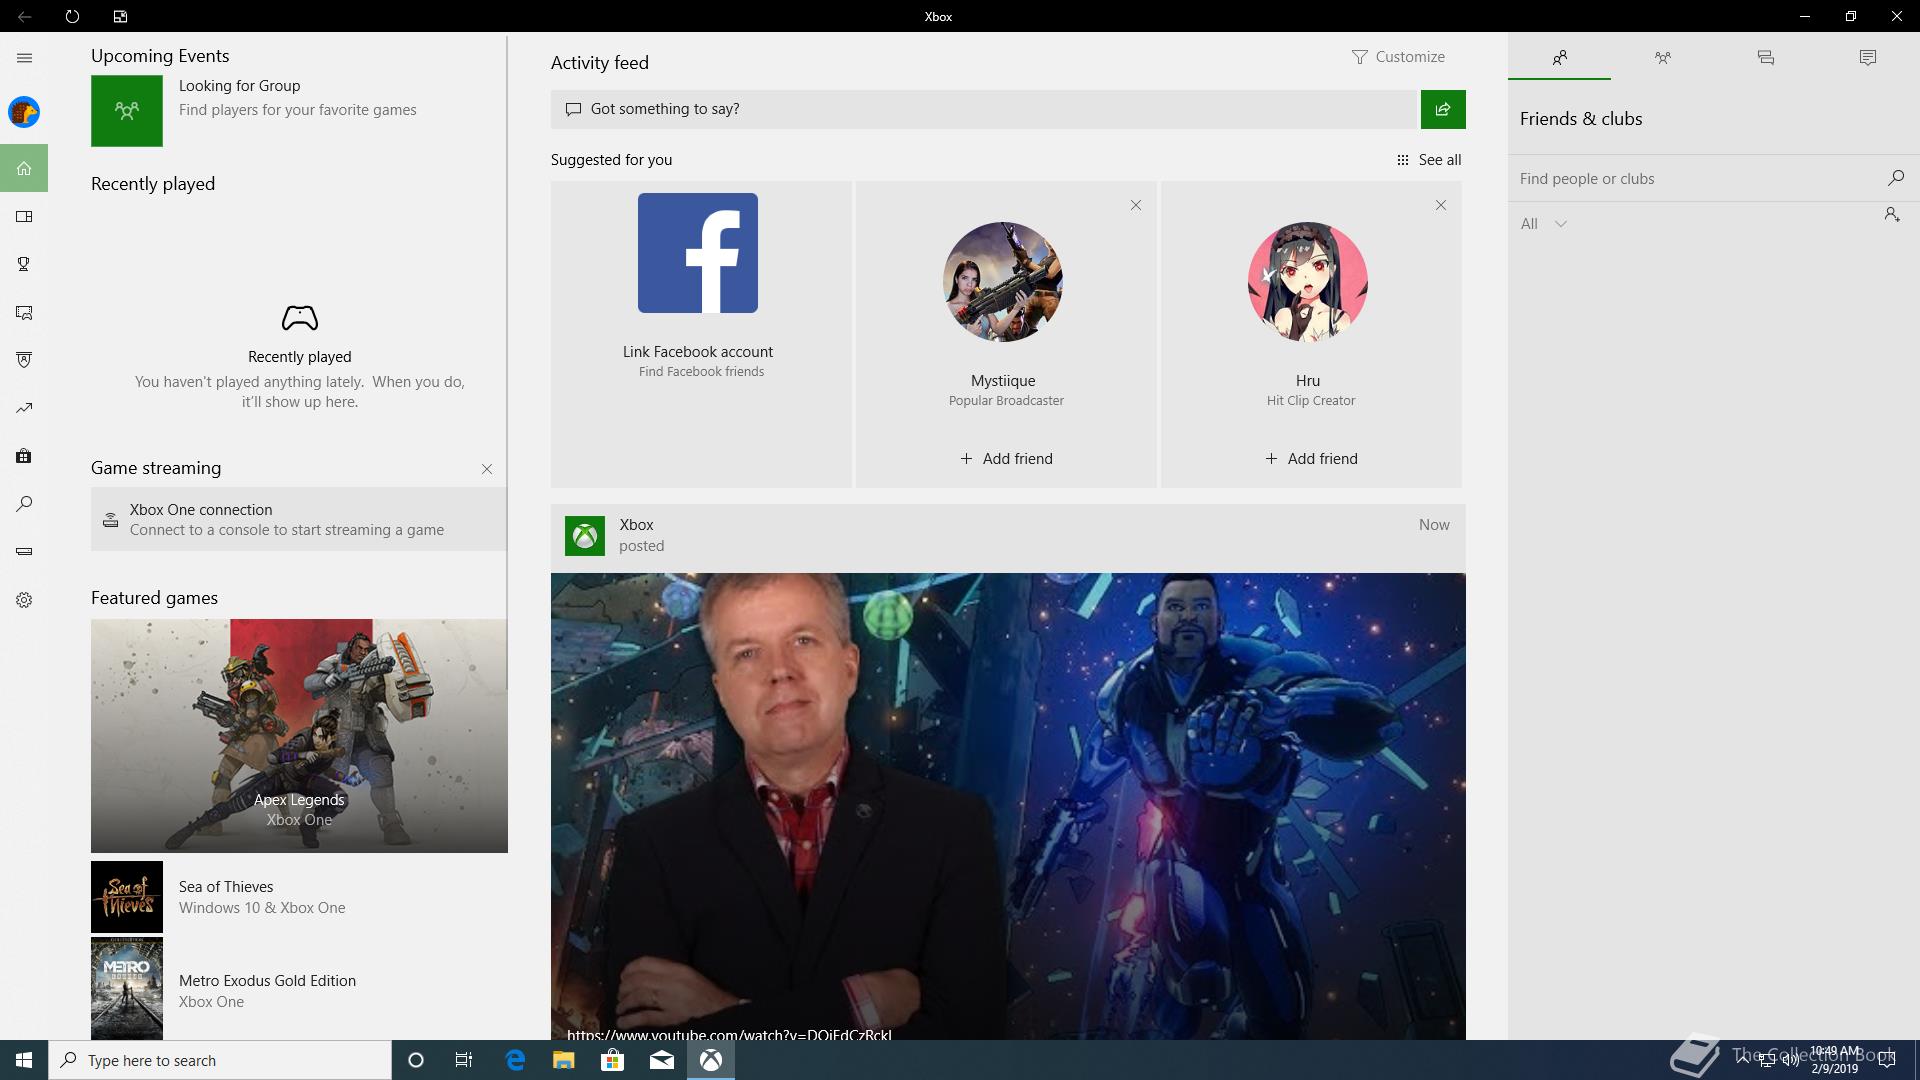
Task: Dismiss the Mystiique suggestion card
Action: 1135,205
